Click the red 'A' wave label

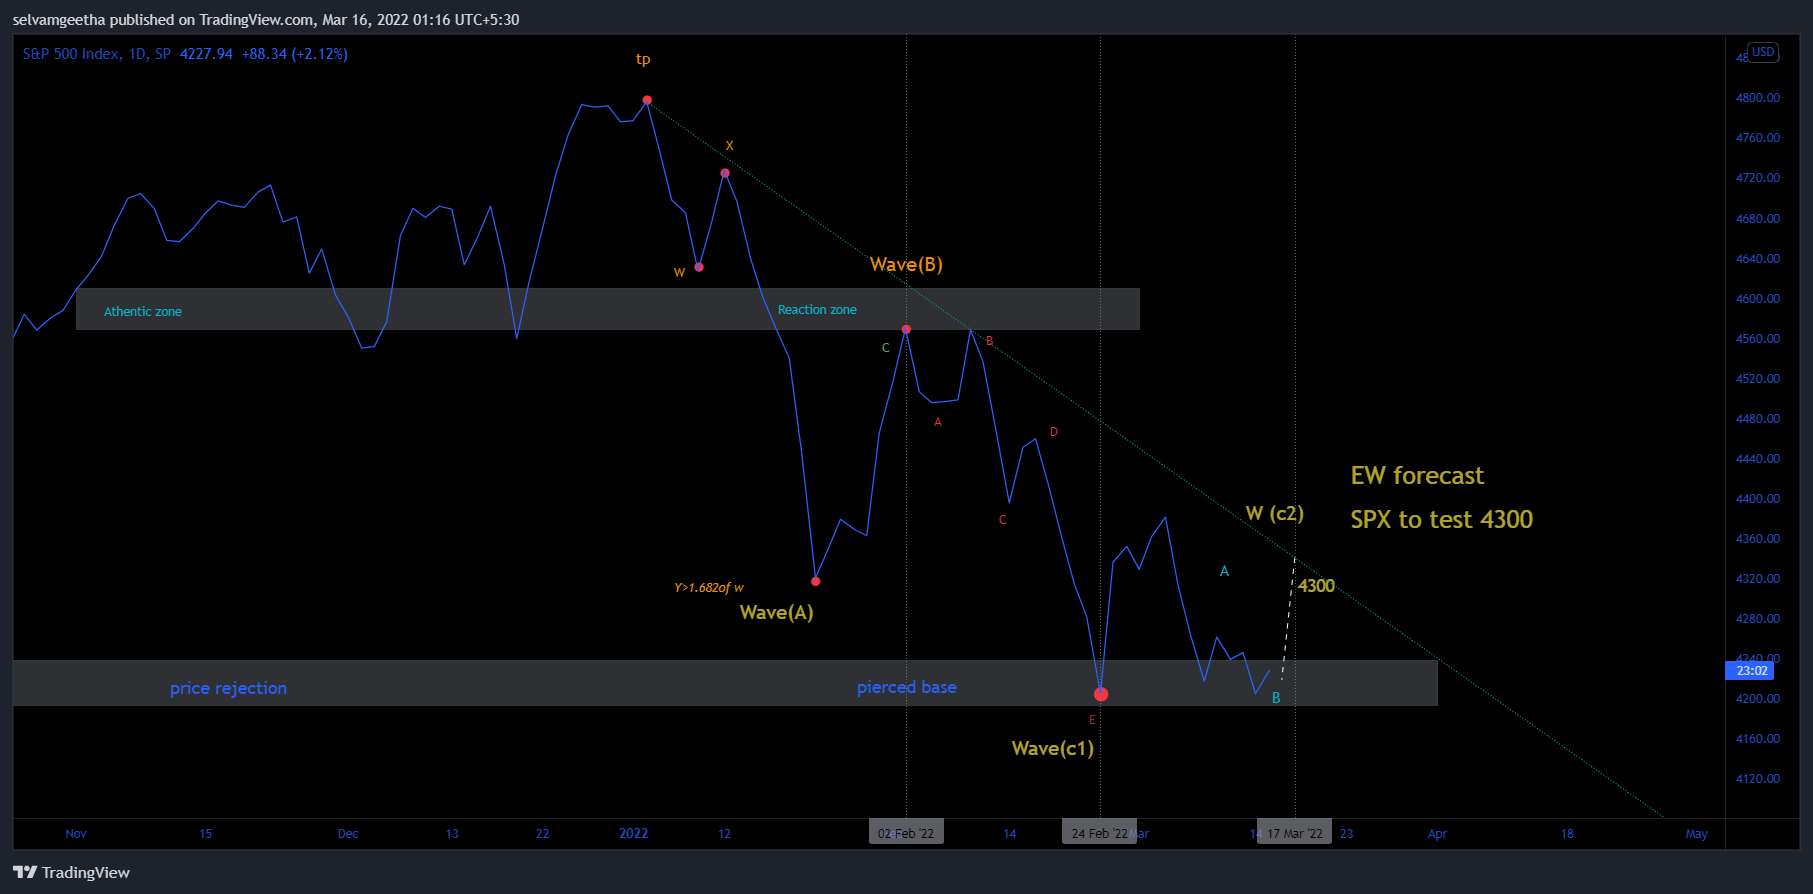pos(938,422)
